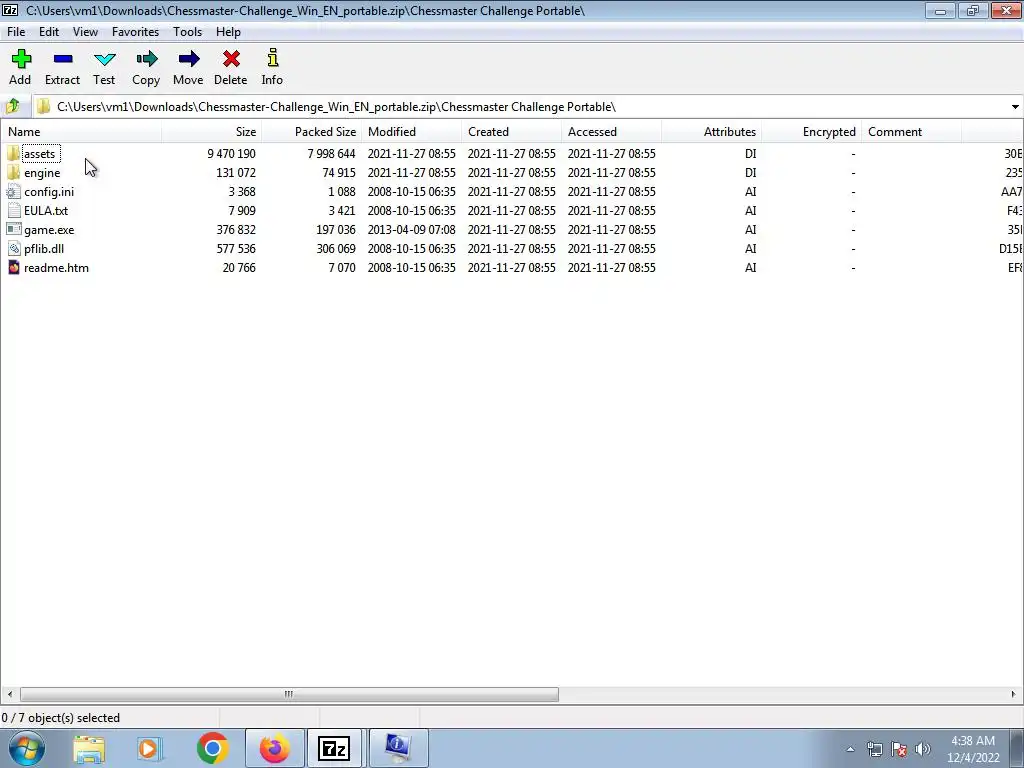The image size is (1024, 768).
Task: Select the engine folder icon
Action: pos(14,173)
